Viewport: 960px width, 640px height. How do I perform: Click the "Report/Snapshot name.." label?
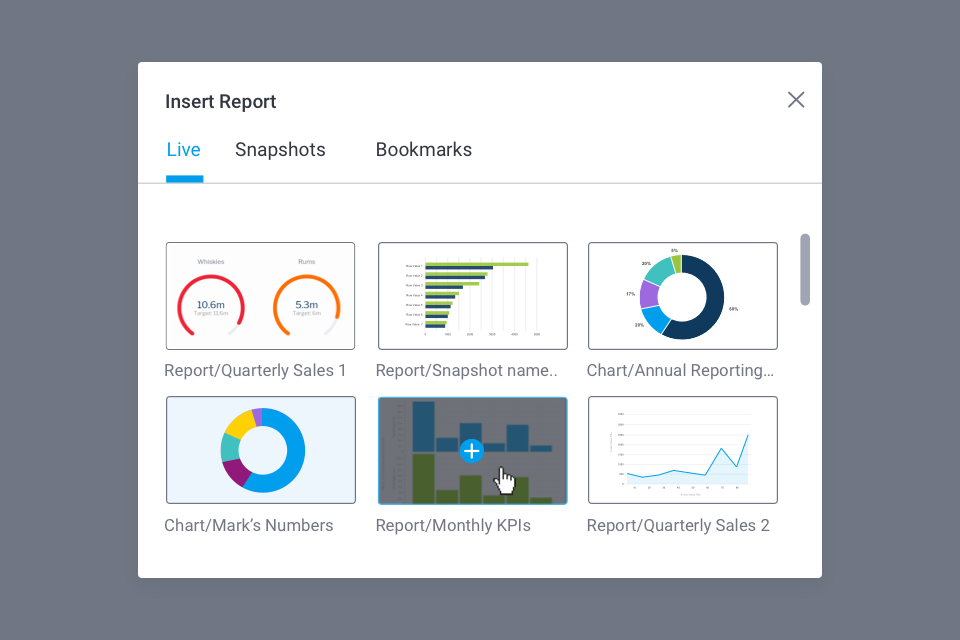467,371
